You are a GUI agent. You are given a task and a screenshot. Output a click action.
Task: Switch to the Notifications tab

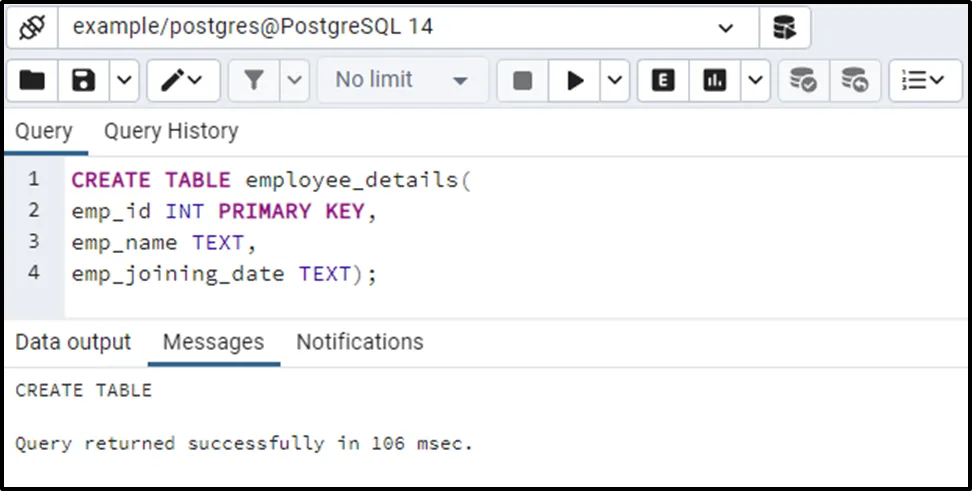[359, 342]
